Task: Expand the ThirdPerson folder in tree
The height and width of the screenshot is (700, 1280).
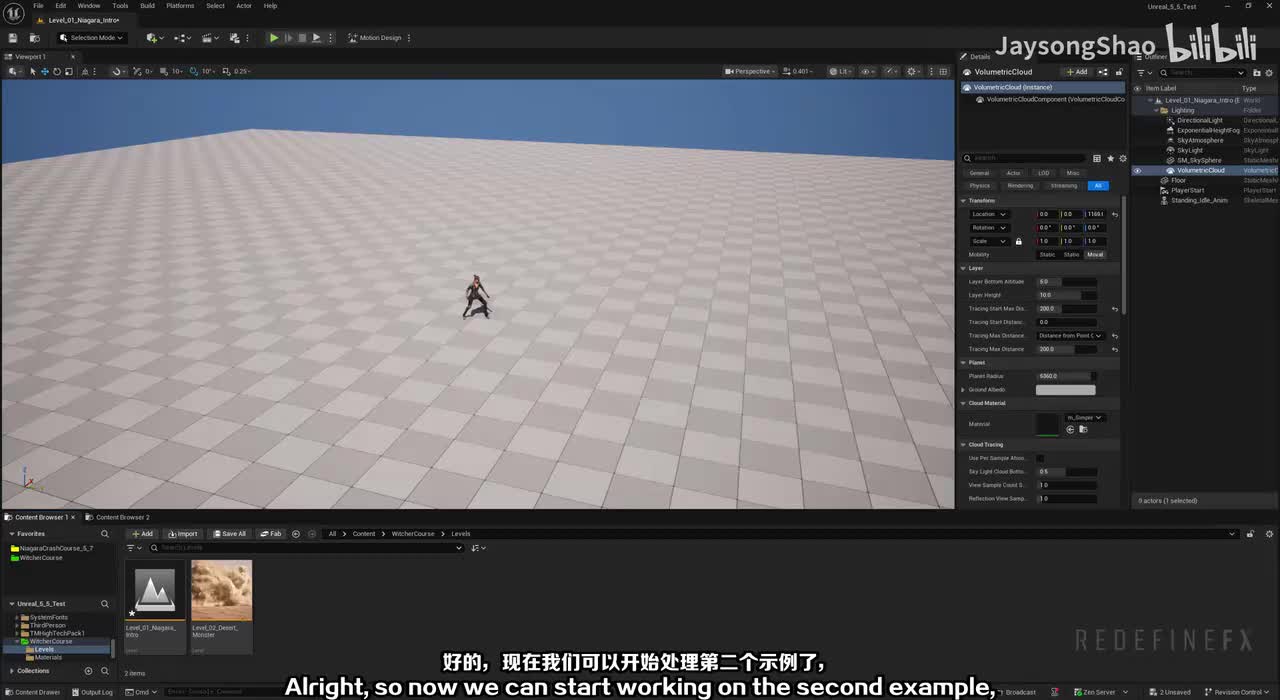Action: tap(17, 625)
